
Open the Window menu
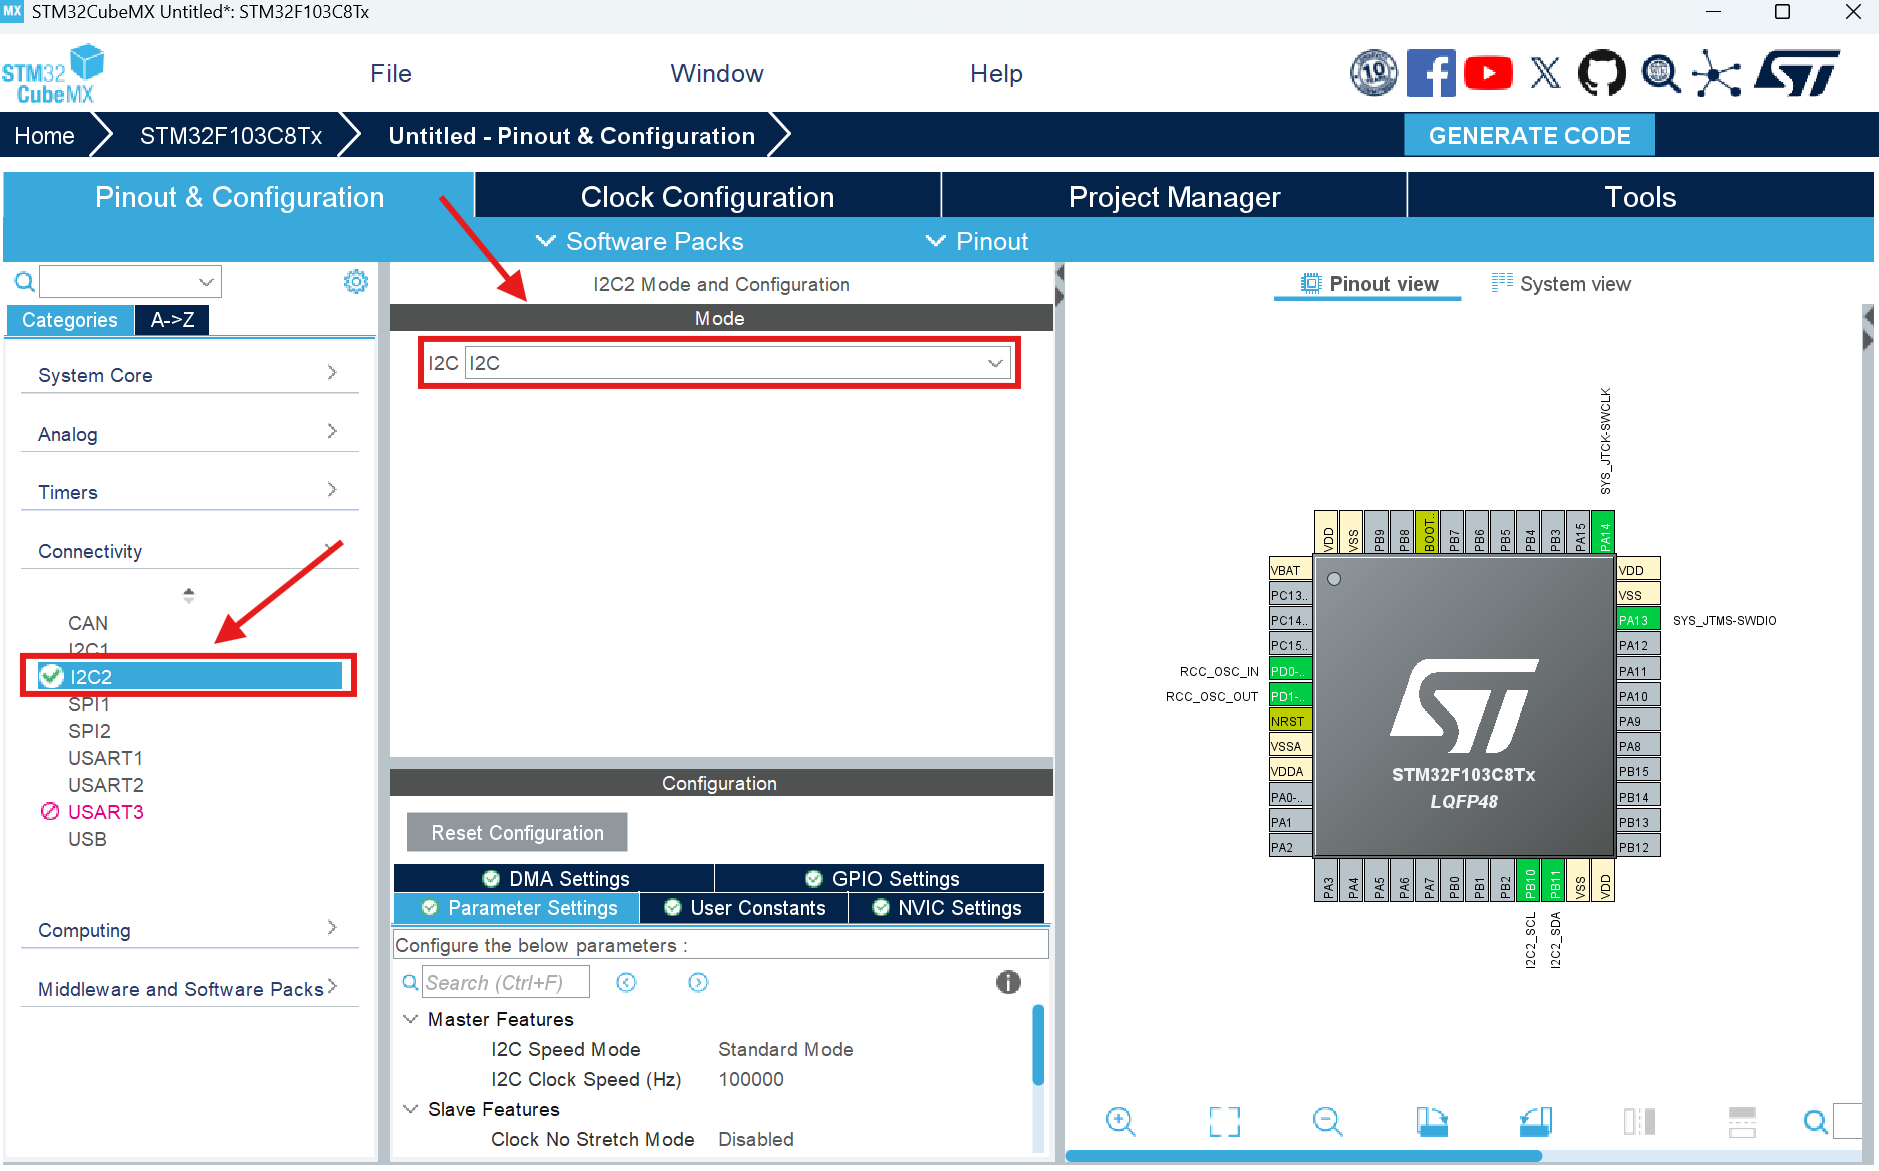point(717,74)
